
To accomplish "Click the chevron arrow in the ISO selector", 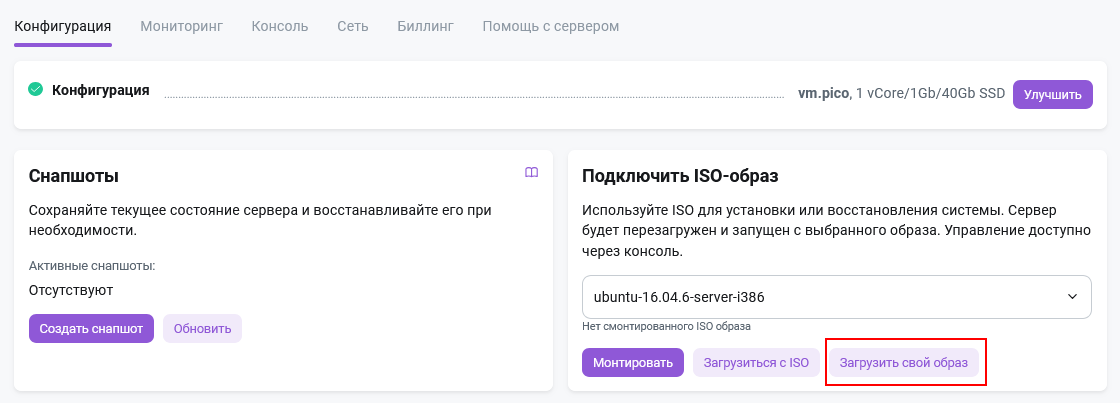I will (1072, 297).
